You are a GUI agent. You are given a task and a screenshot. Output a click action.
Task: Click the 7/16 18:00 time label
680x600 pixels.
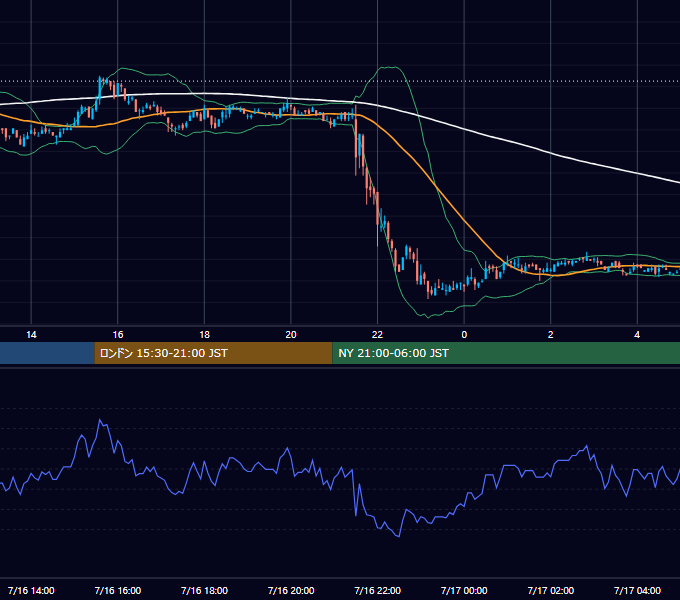204,590
